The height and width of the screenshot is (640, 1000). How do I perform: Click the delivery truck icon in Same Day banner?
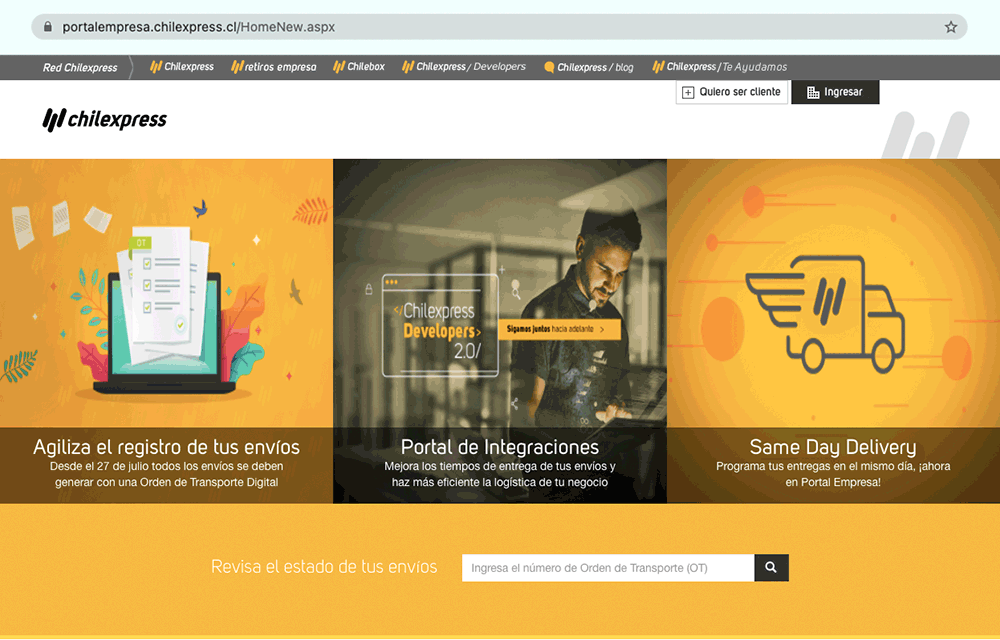(825, 314)
